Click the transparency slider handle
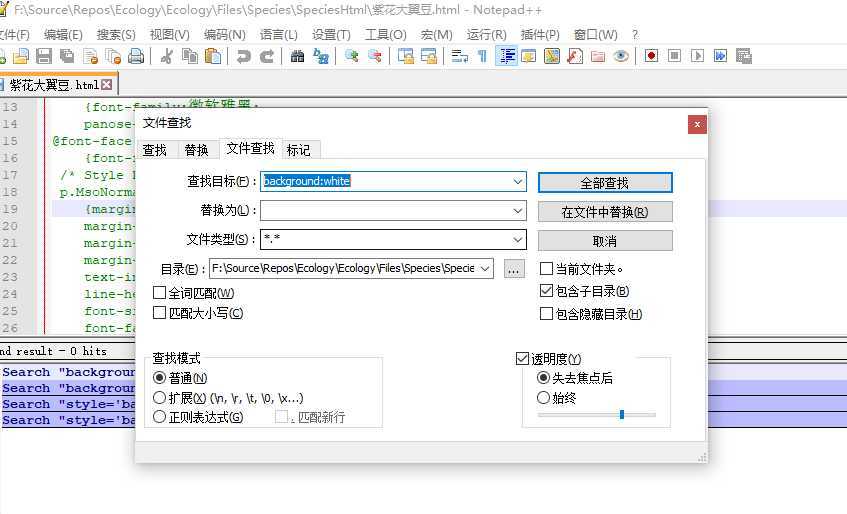The width and height of the screenshot is (847, 514). 622,415
